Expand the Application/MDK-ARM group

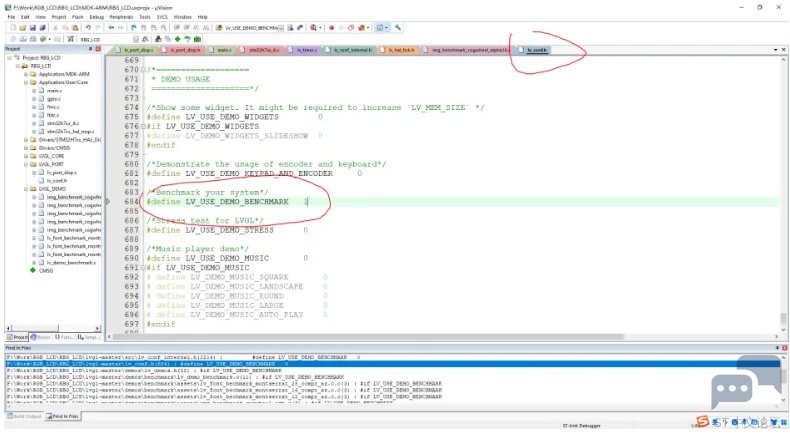coord(26,74)
